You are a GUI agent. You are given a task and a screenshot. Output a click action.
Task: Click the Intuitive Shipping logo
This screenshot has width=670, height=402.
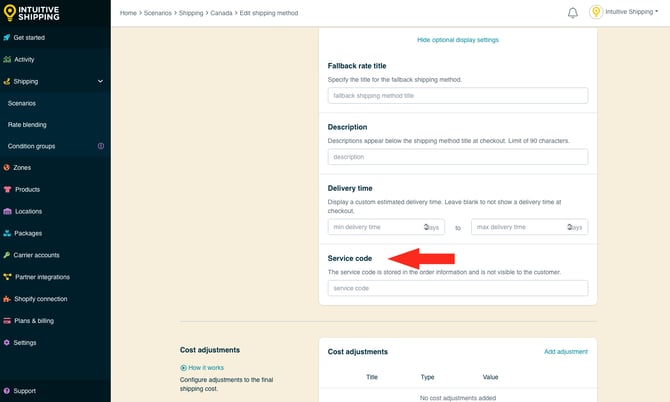point(32,13)
